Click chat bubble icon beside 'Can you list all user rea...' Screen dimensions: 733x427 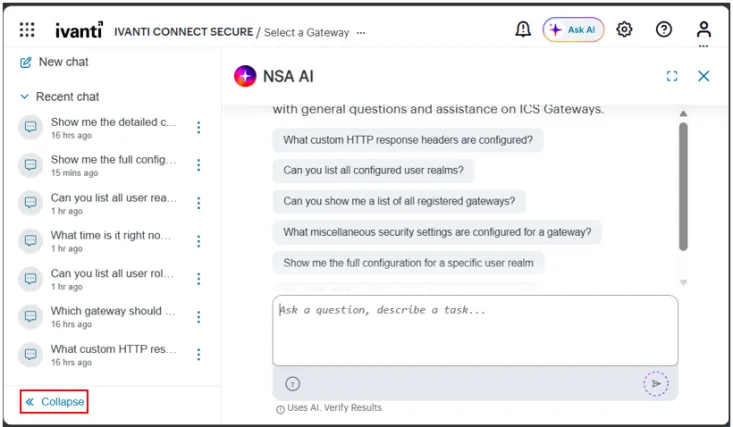[x=30, y=203]
